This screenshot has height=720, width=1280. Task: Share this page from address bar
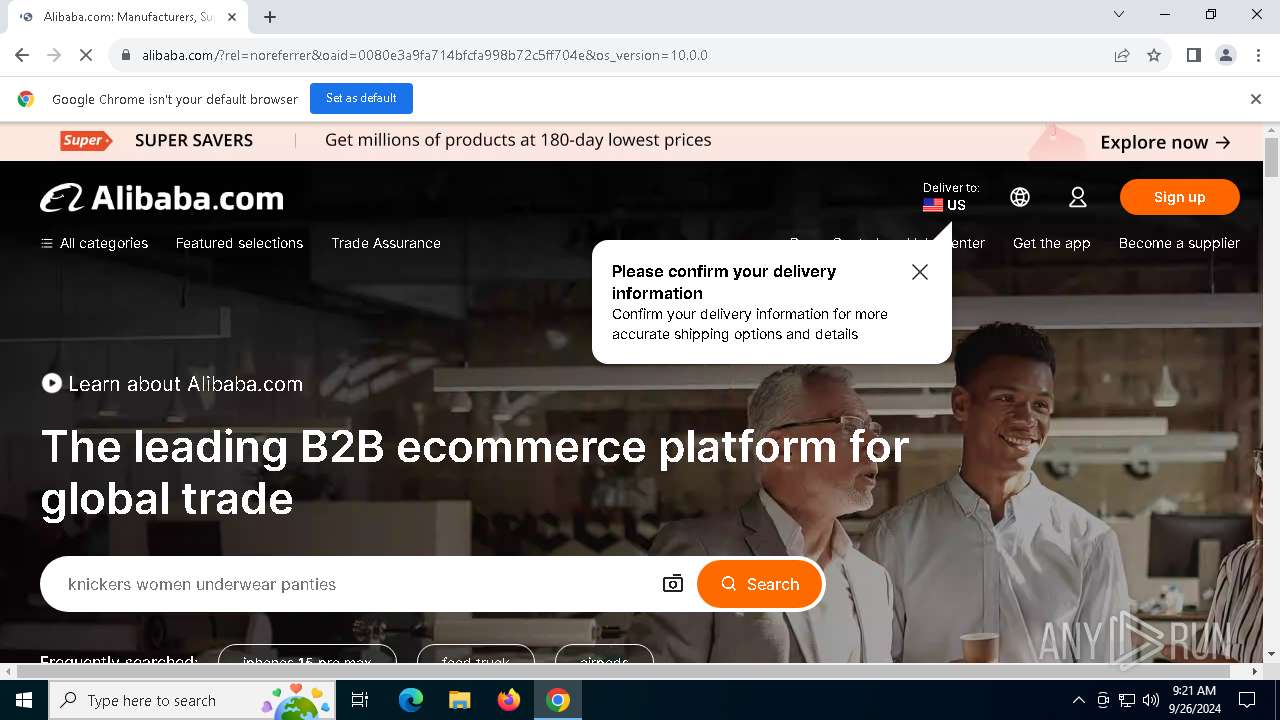tap(1122, 55)
